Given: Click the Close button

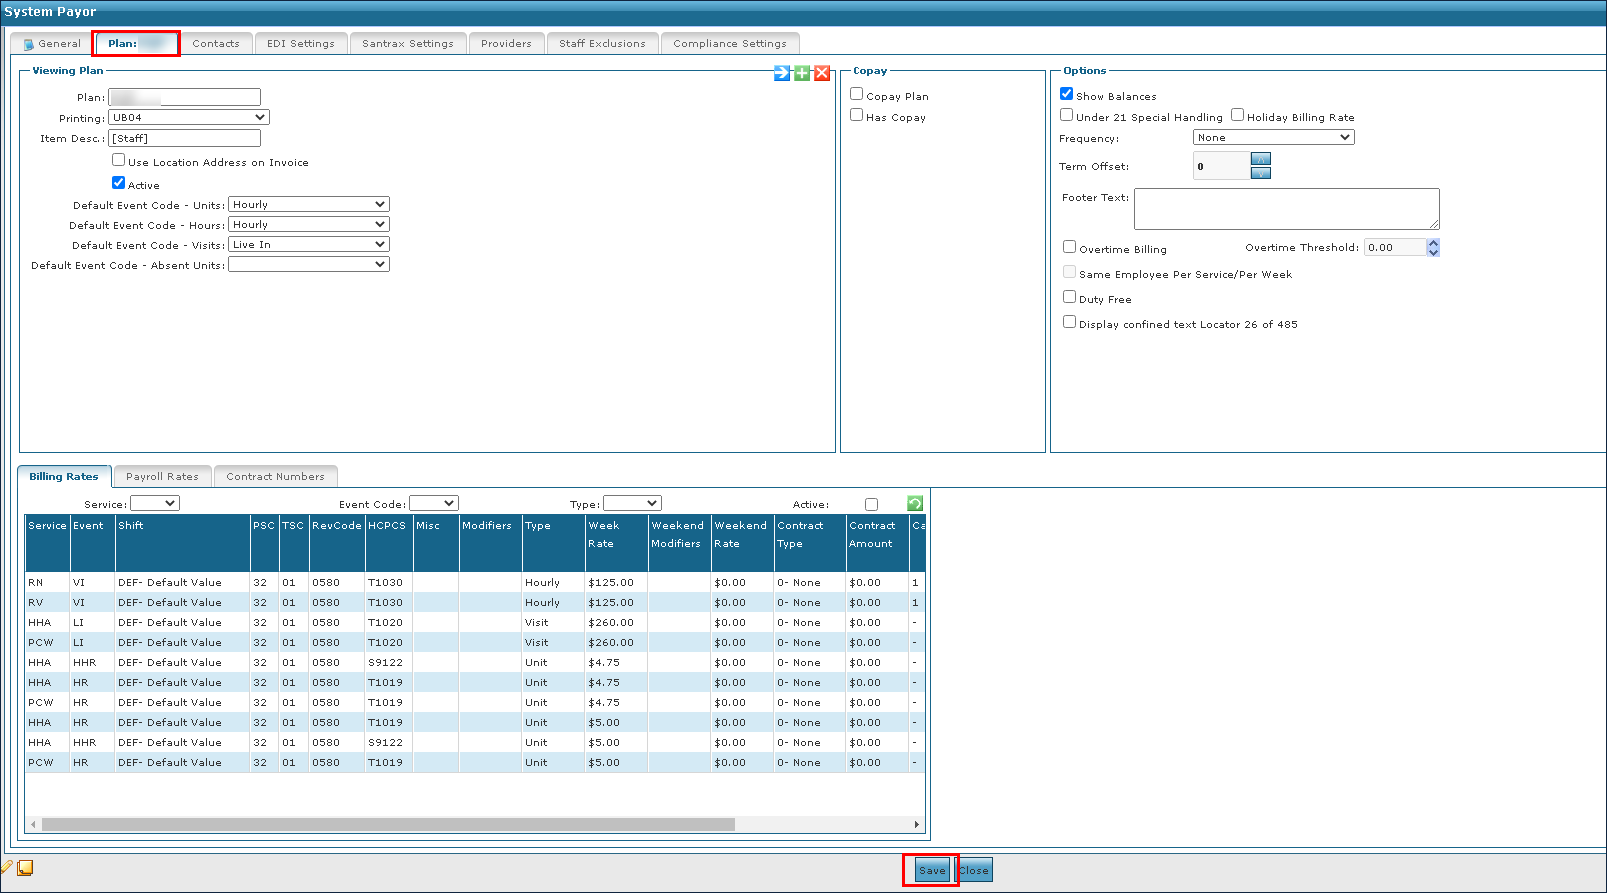Looking at the screenshot, I should (974, 870).
